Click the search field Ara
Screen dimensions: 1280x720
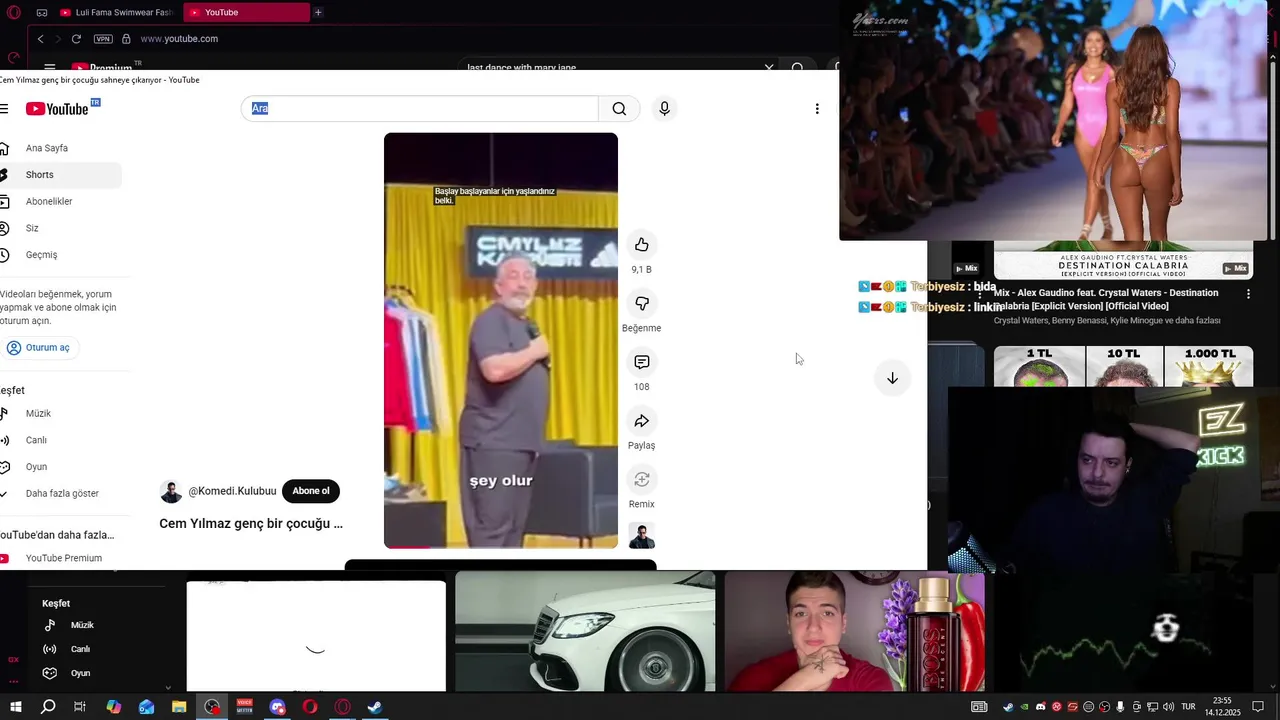pos(420,109)
